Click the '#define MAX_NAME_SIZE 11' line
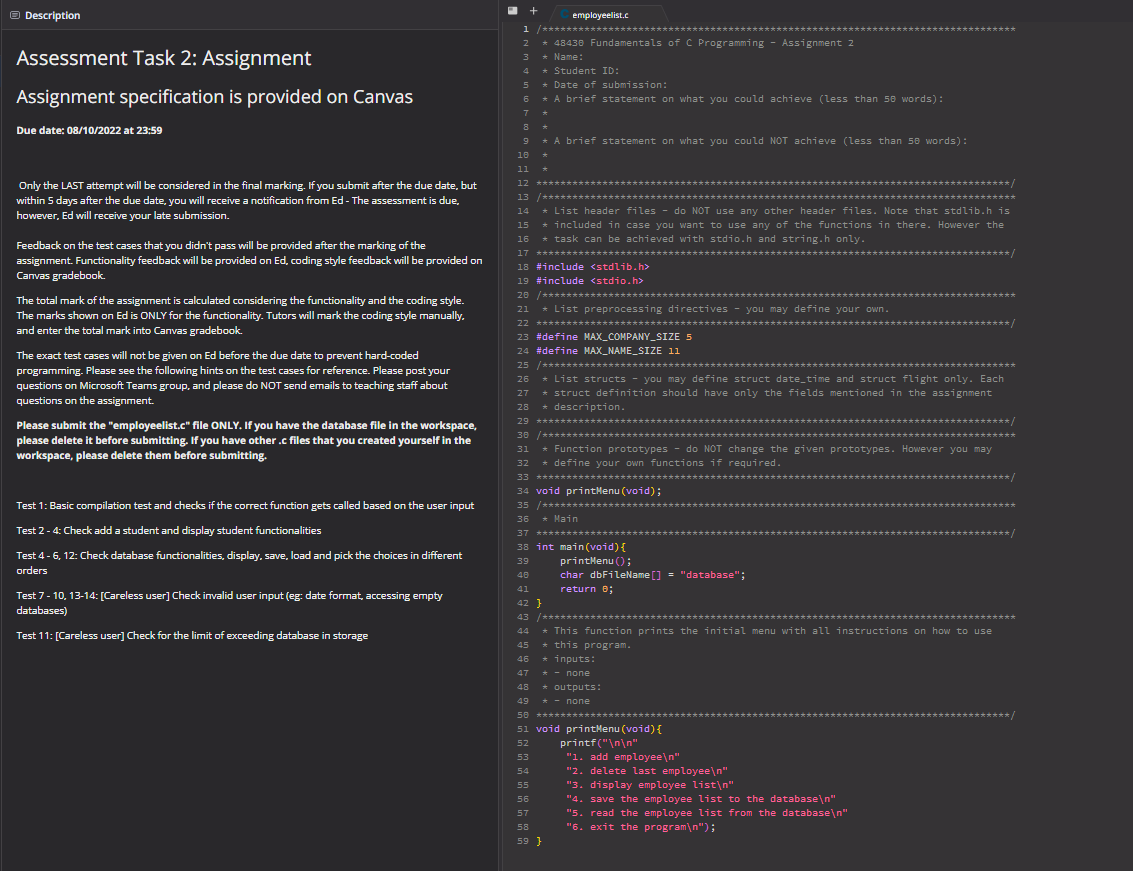 click(x=608, y=351)
